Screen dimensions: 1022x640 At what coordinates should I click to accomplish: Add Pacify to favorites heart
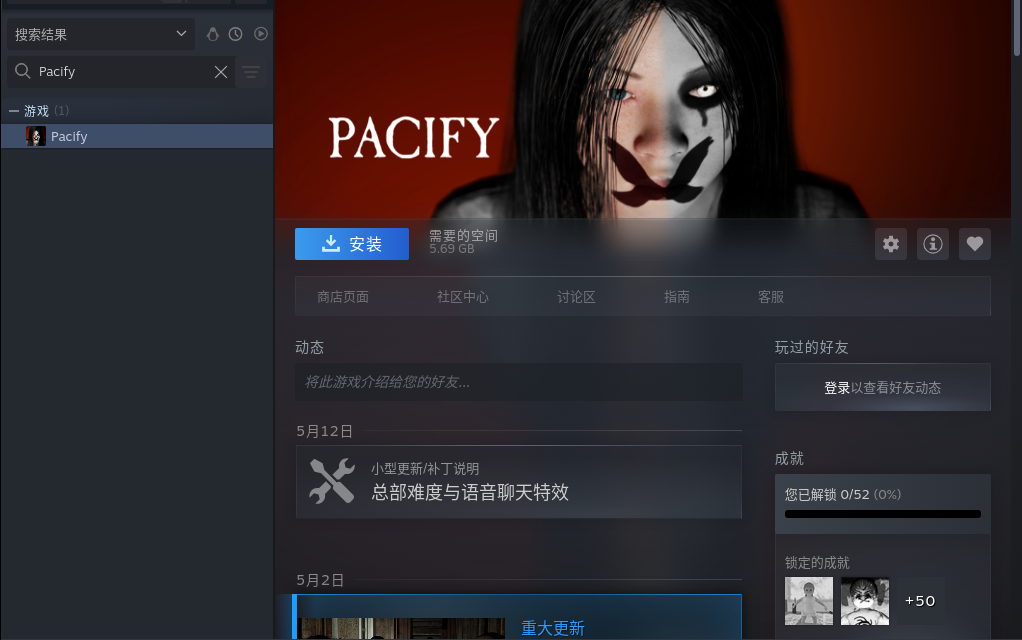click(975, 244)
